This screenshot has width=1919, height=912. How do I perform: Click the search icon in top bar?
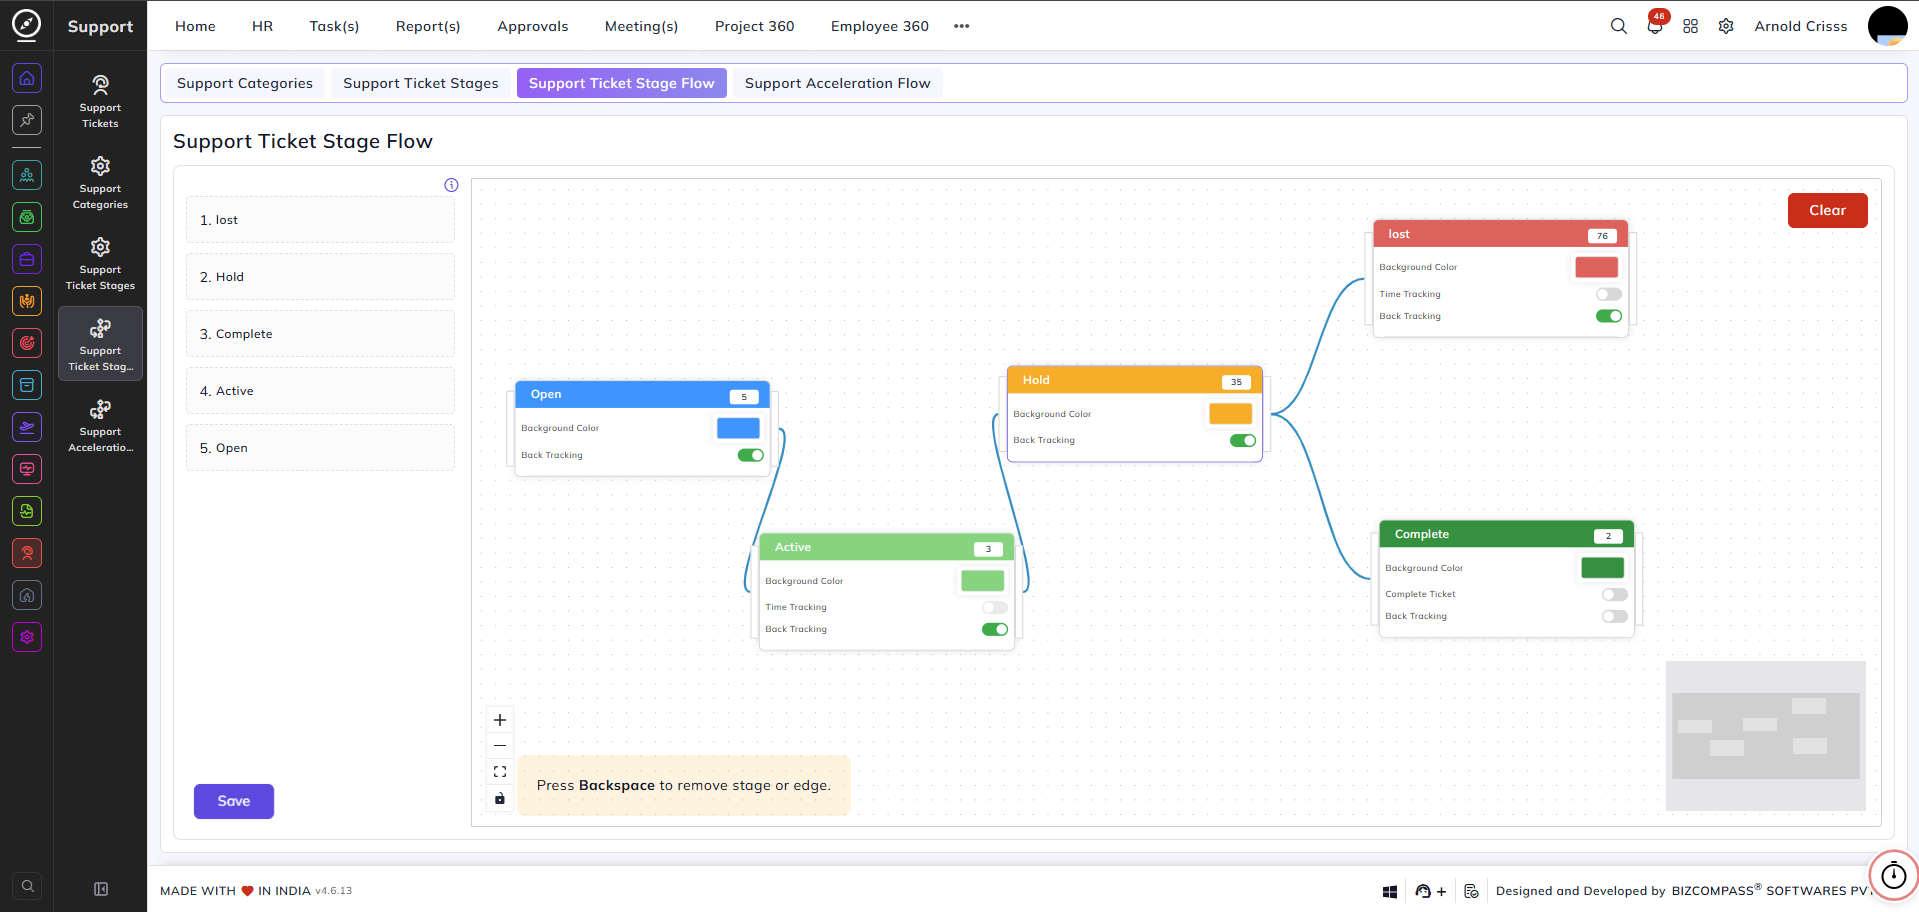point(1618,26)
